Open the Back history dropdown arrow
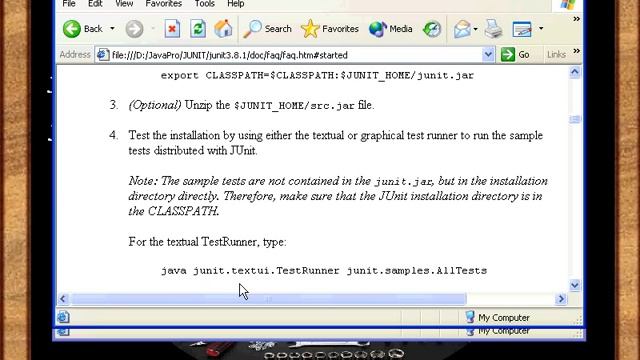640x360 pixels. pyautogui.click(x=112, y=29)
